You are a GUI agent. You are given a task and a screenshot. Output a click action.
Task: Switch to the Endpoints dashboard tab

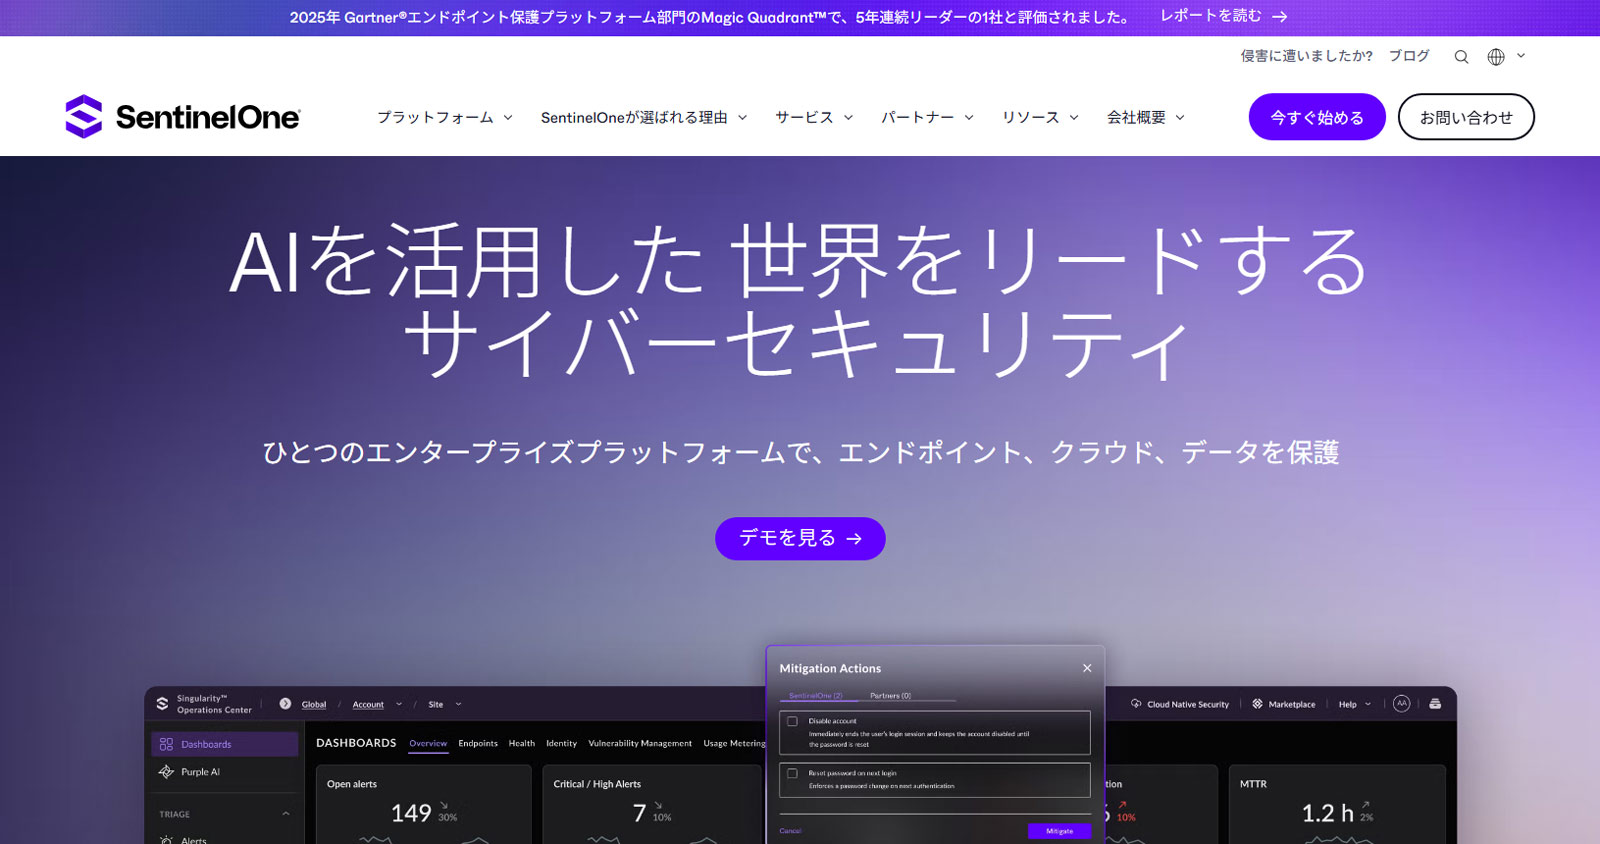[x=478, y=743]
